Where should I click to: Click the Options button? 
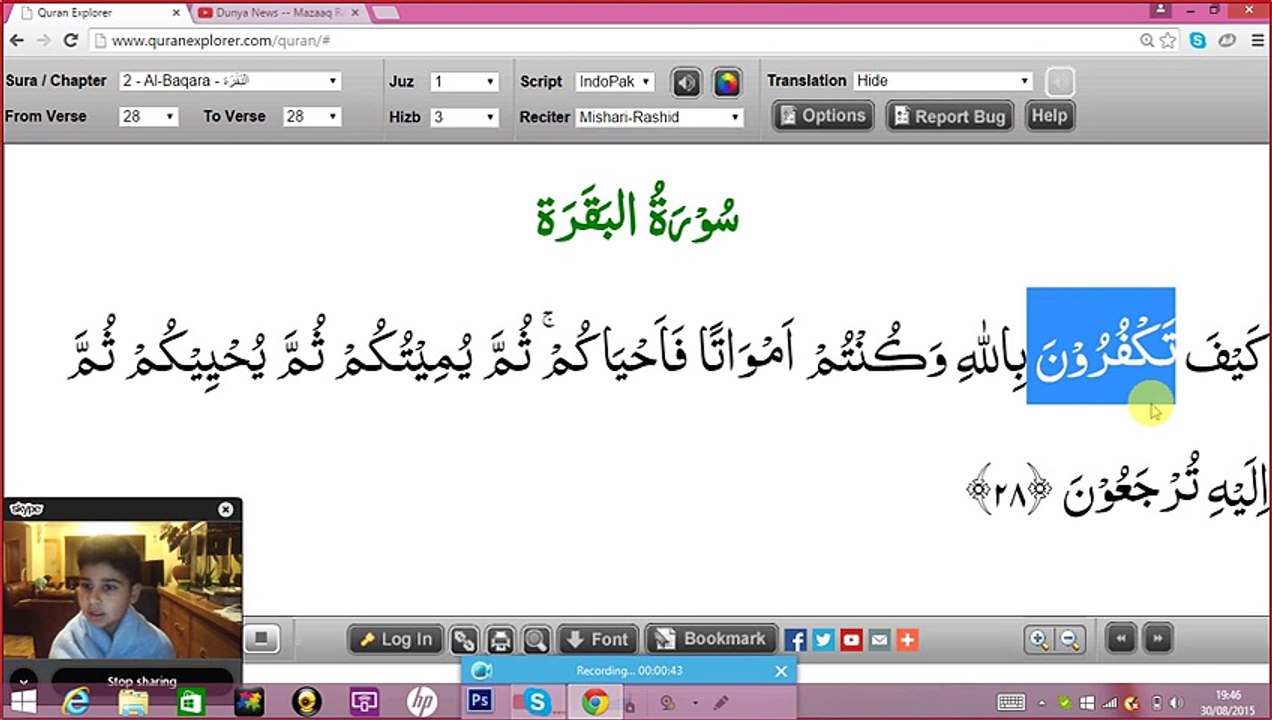tap(822, 116)
